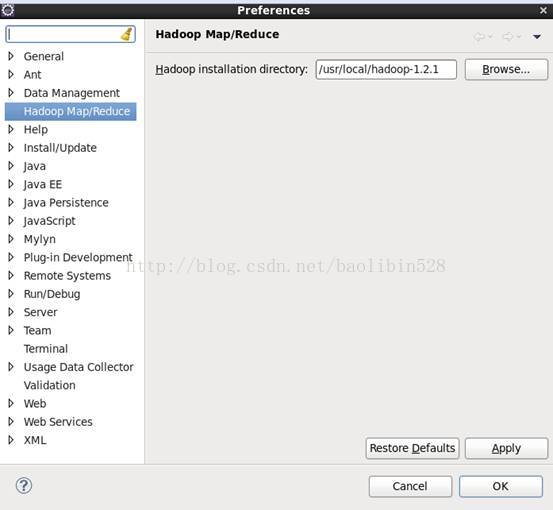
Task: Select the Server tree label
Action: pyautogui.click(x=40, y=312)
